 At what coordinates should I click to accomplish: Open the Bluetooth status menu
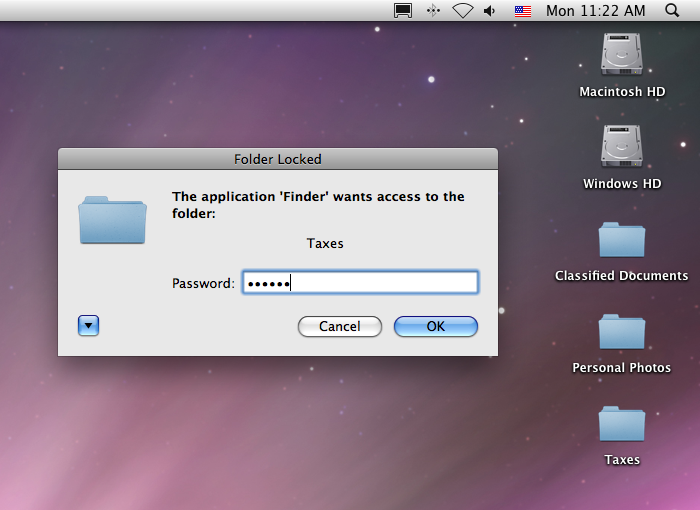click(x=433, y=11)
